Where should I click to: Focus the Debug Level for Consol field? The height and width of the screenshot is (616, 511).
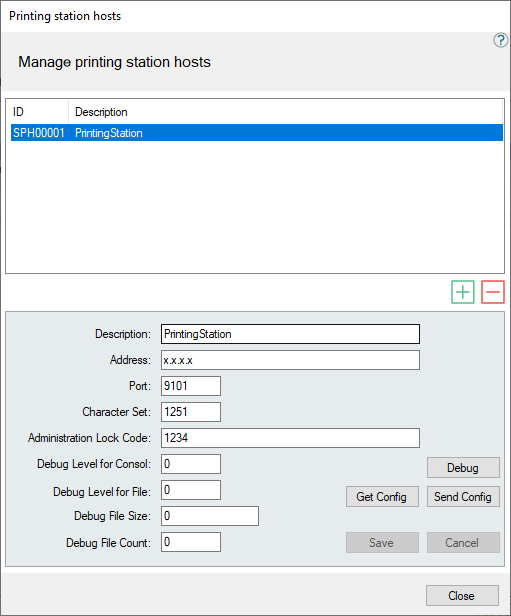tap(191, 464)
